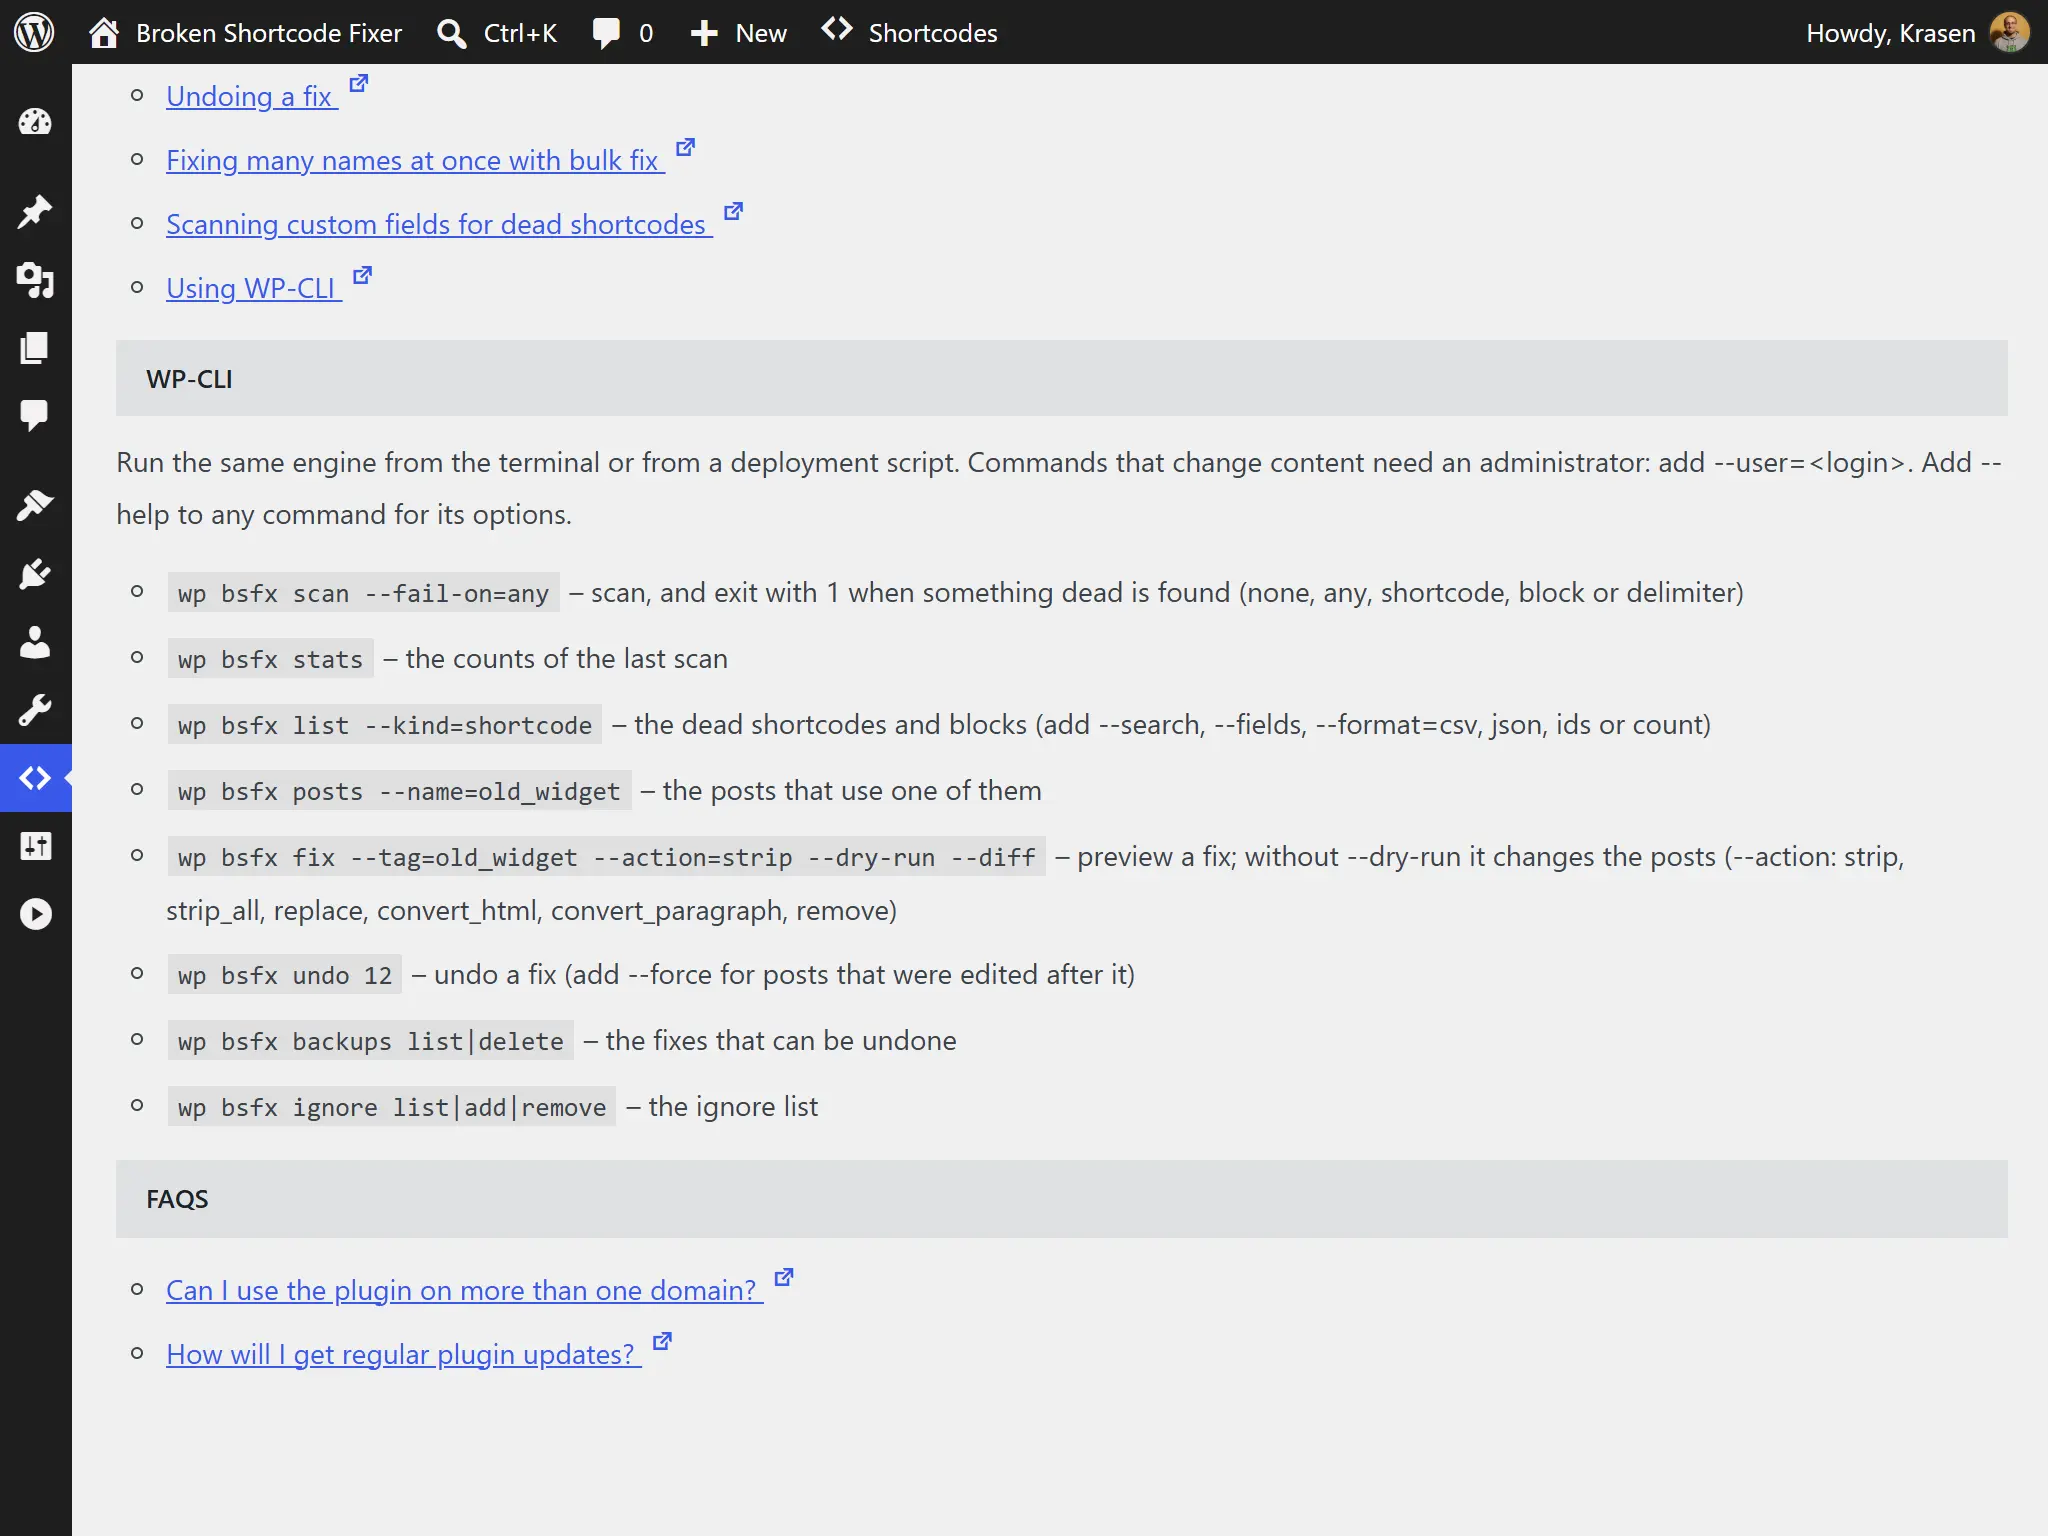Click the wp bsfx undo 12 code
The height and width of the screenshot is (1536, 2048).
284,975
